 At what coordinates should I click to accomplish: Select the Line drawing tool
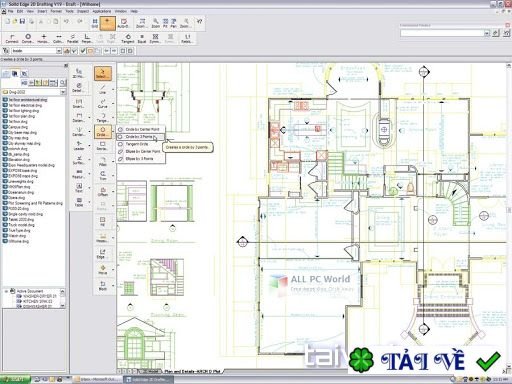point(103,89)
